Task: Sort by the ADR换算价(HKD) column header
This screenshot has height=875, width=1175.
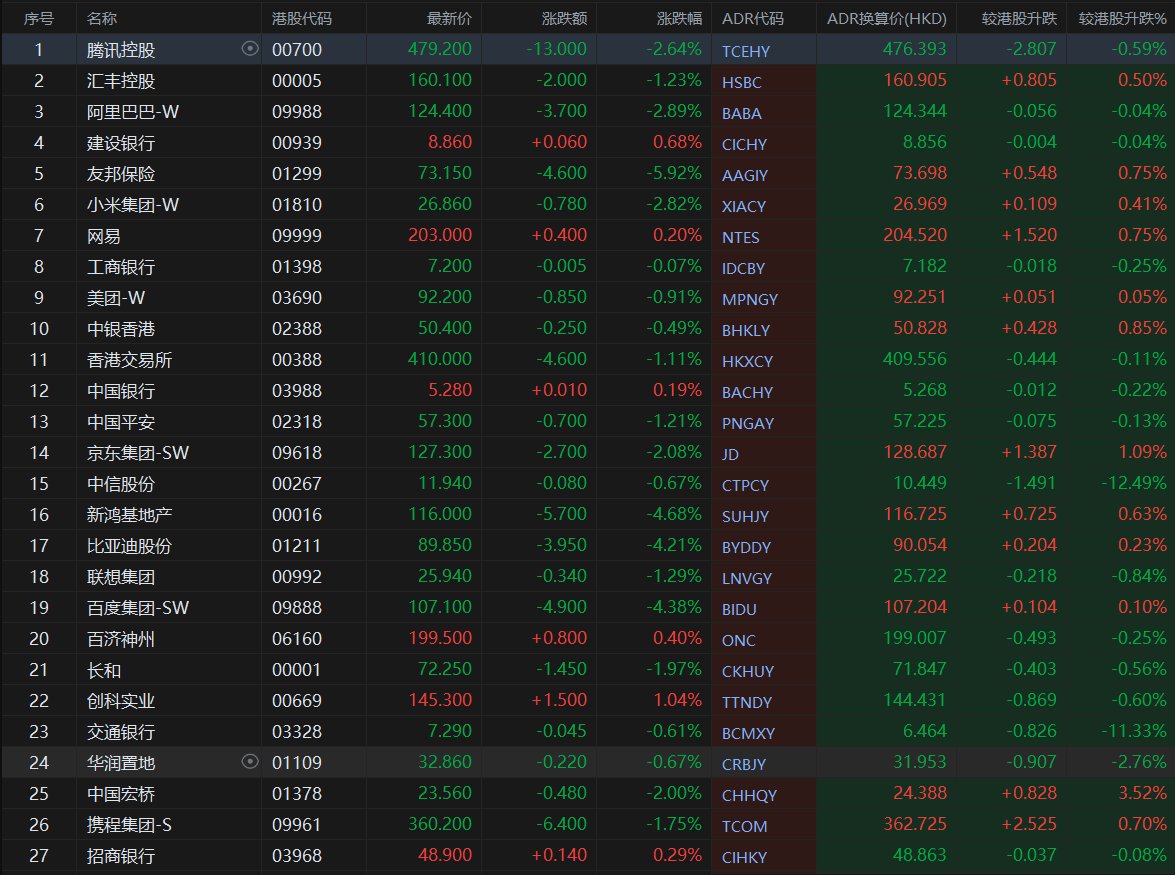Action: coord(886,19)
